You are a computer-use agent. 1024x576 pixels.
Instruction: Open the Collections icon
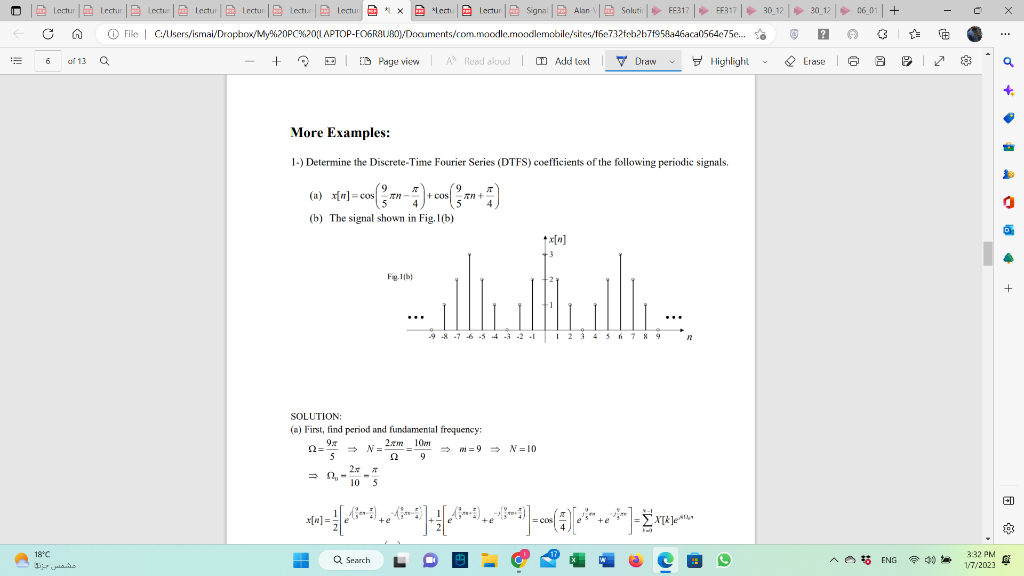coord(944,34)
